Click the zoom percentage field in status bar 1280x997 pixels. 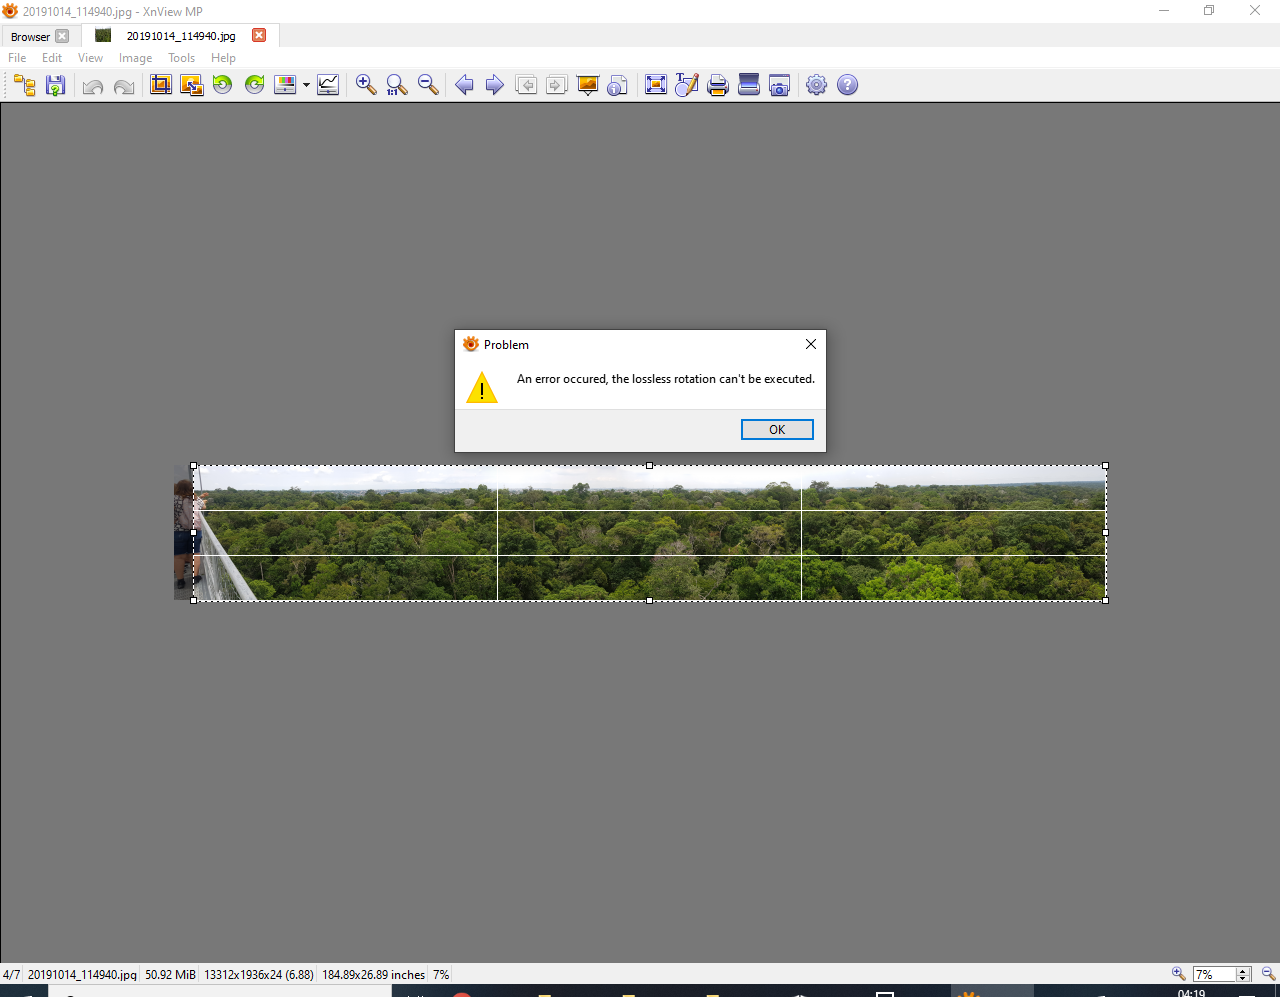(1214, 974)
